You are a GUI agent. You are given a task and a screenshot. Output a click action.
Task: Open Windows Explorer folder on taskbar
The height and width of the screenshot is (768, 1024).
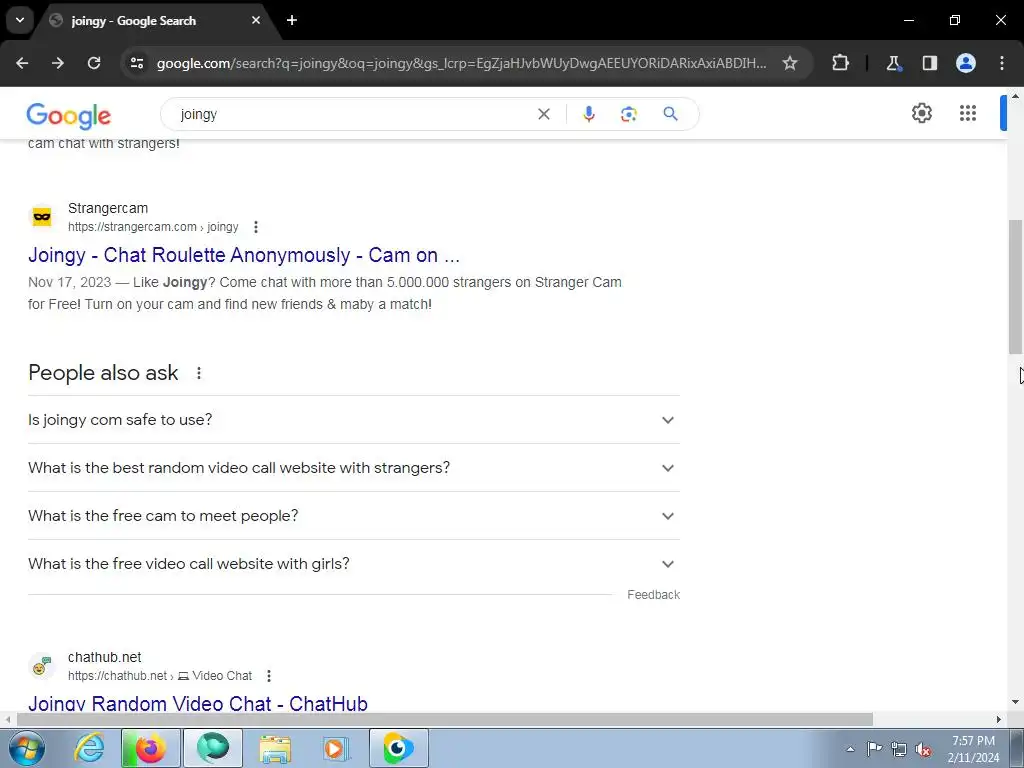(x=275, y=748)
